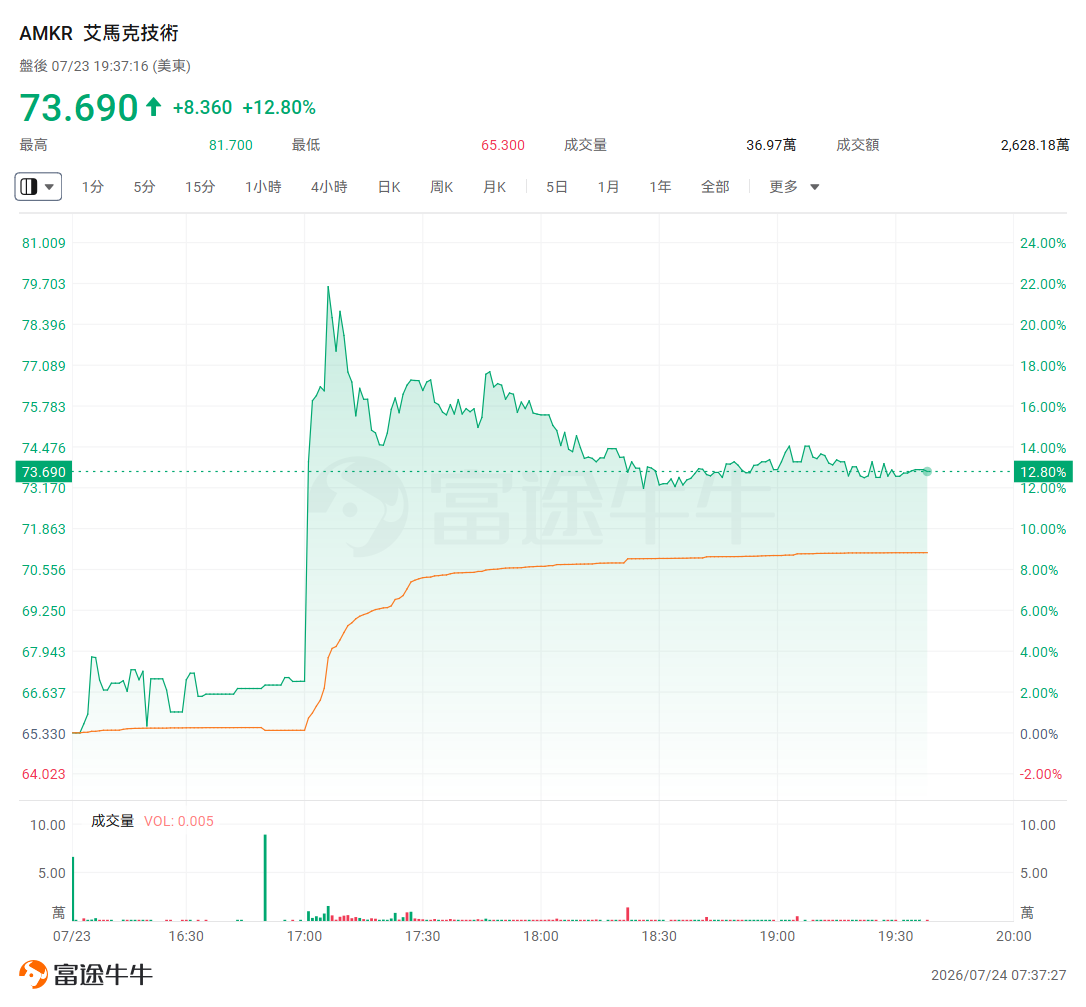Select the 5日 range
Image resolution: width=1086 pixels, height=1007 pixels.
[x=557, y=187]
